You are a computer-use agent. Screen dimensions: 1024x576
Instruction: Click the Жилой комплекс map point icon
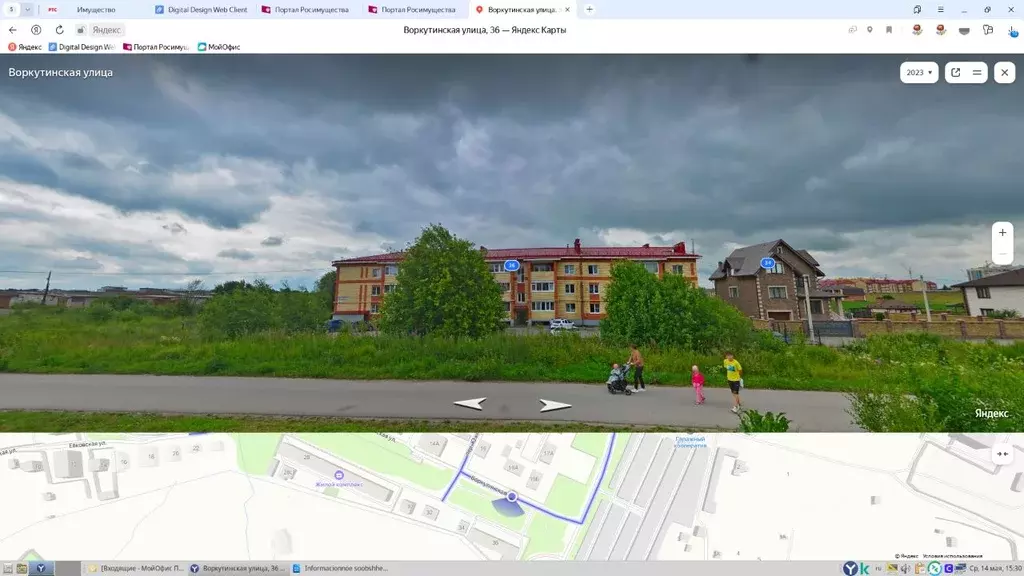pos(338,475)
